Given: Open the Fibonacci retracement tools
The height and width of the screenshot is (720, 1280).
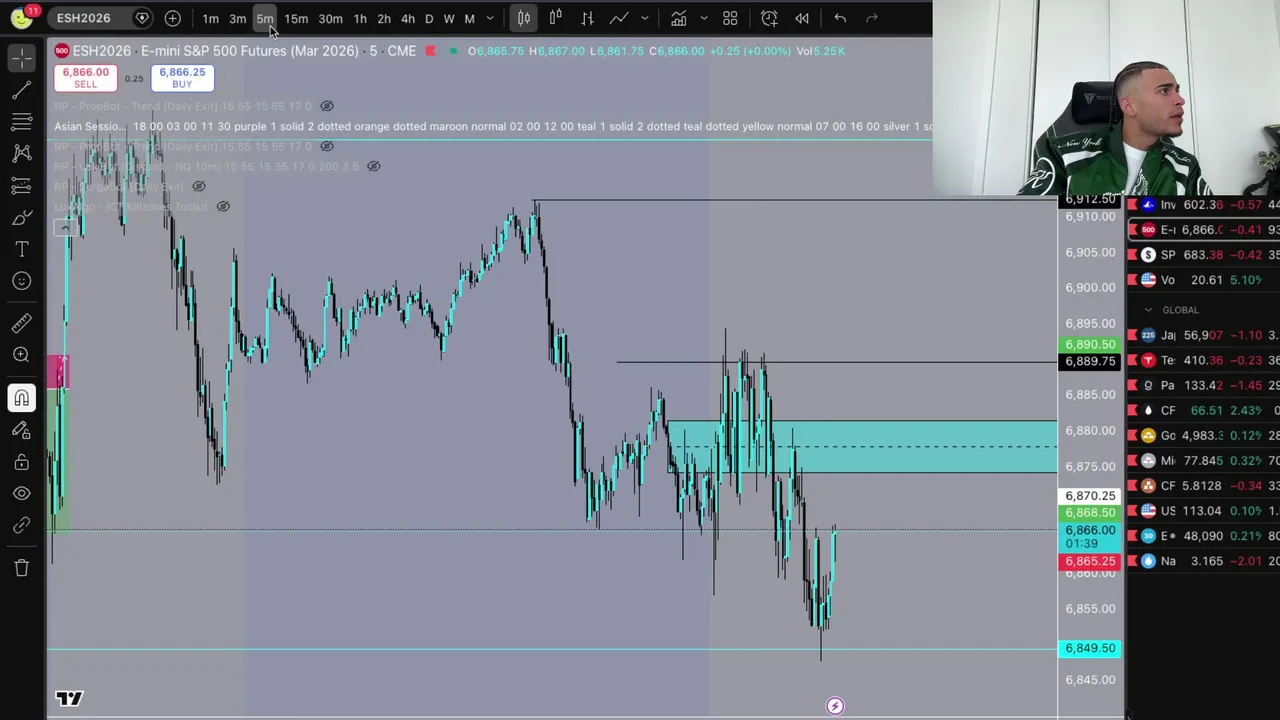Looking at the screenshot, I should (21, 122).
